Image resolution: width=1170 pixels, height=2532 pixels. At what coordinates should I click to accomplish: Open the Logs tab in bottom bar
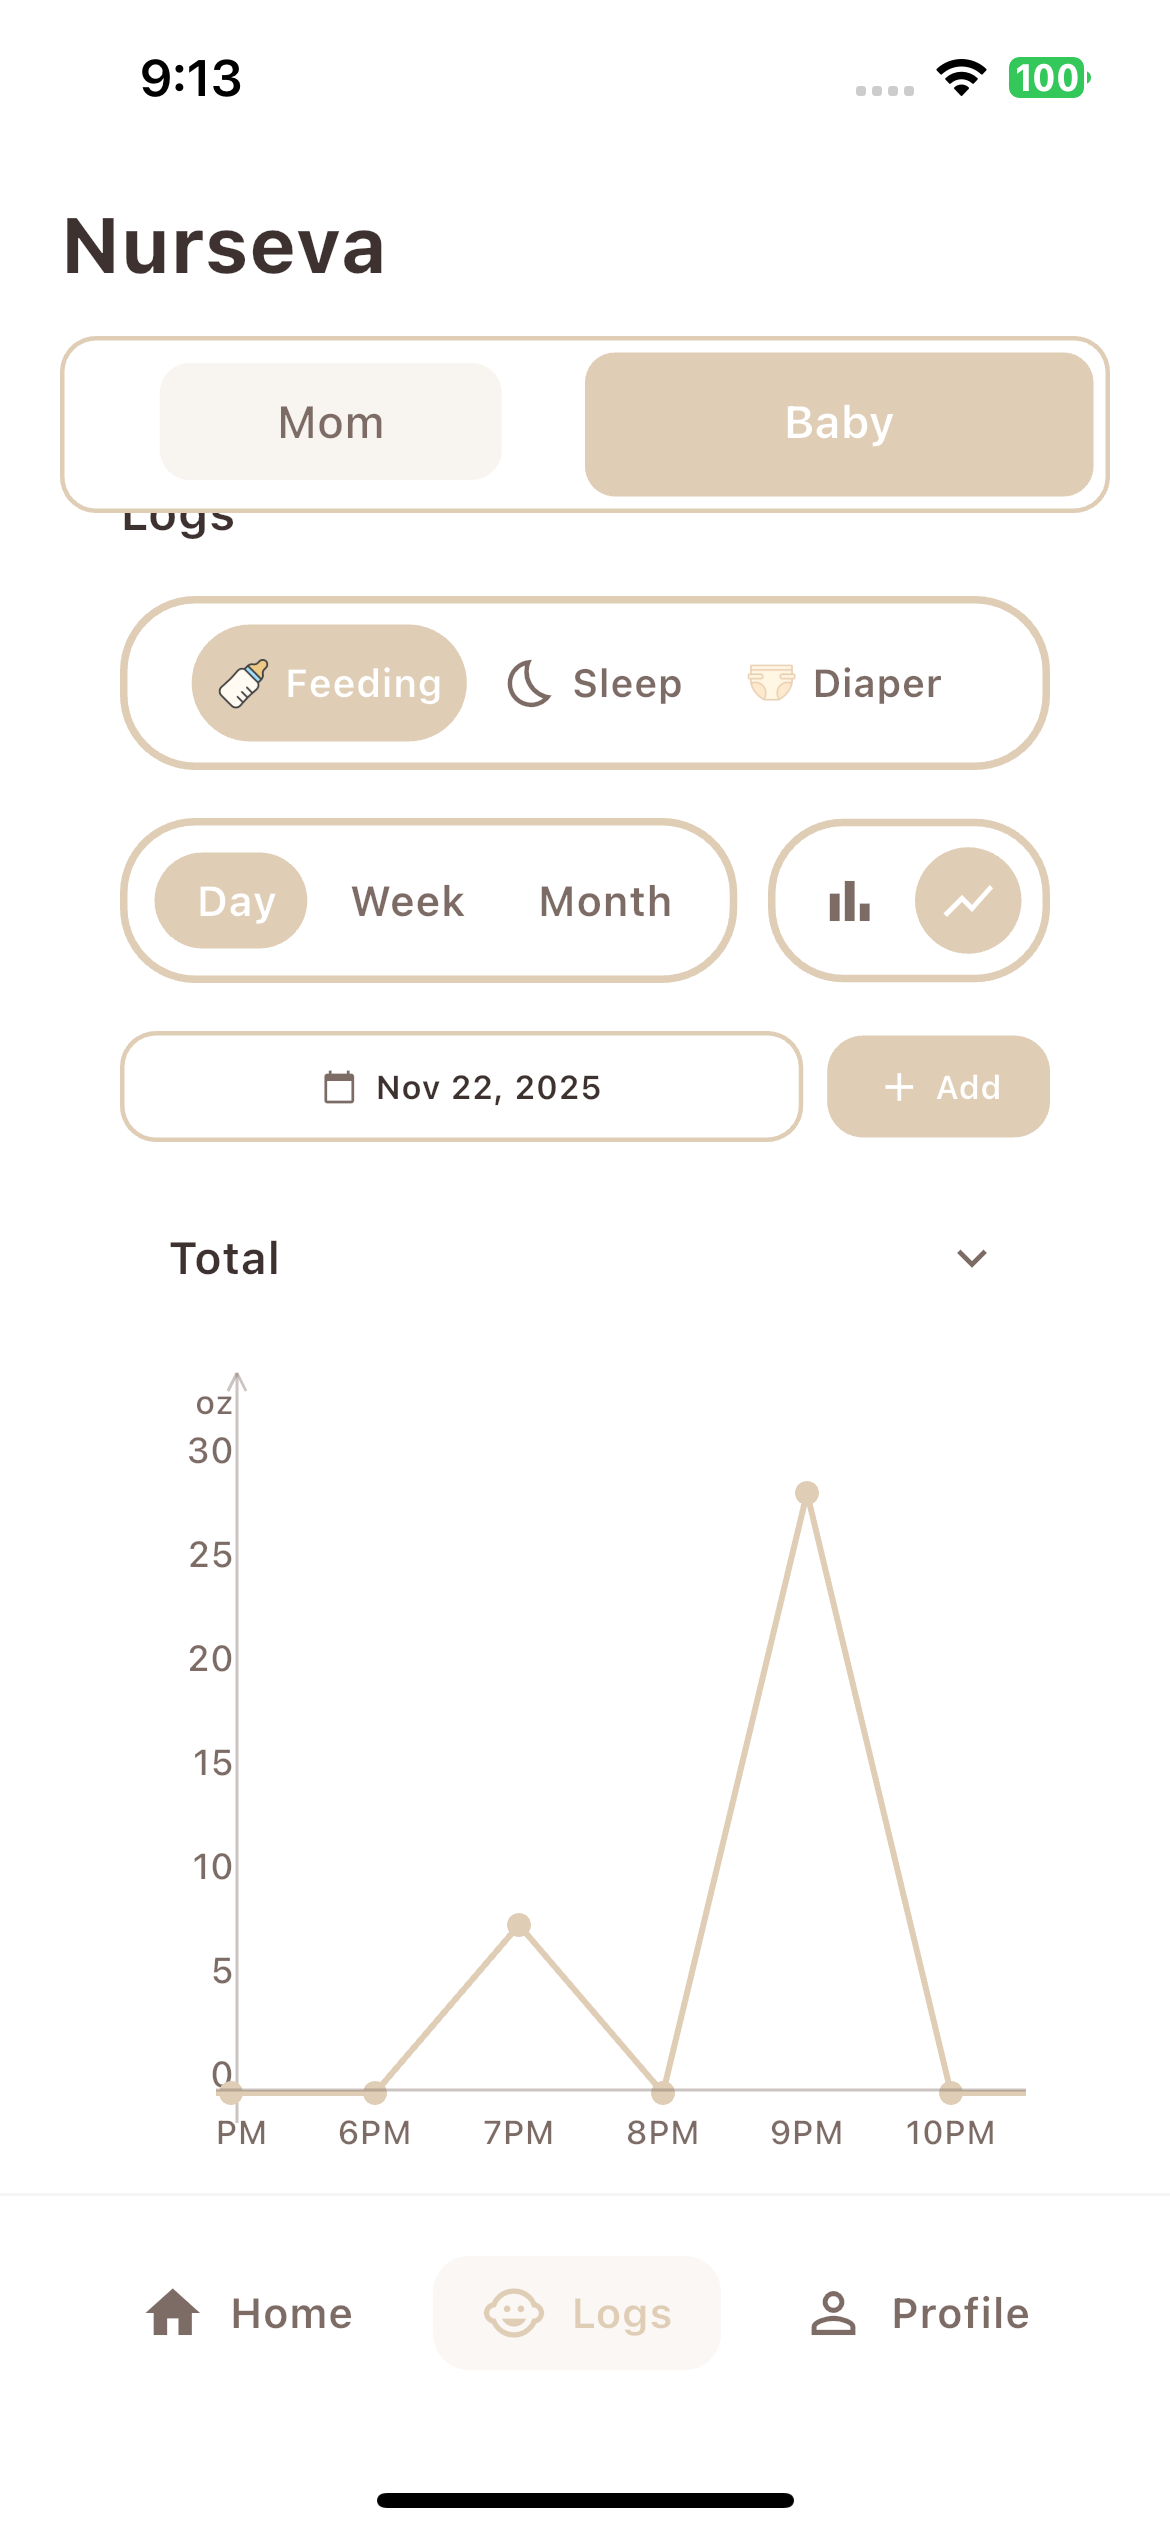pos(577,2313)
